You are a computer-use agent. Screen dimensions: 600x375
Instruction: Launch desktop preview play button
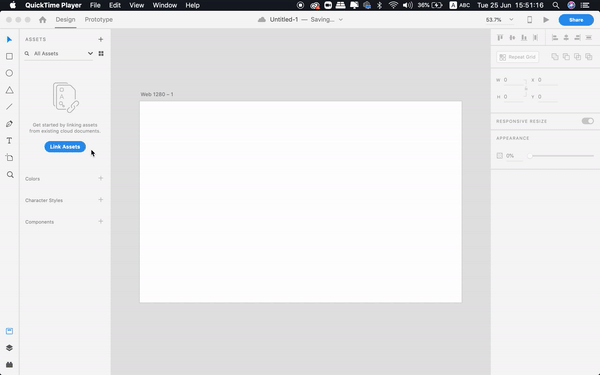pyautogui.click(x=546, y=20)
